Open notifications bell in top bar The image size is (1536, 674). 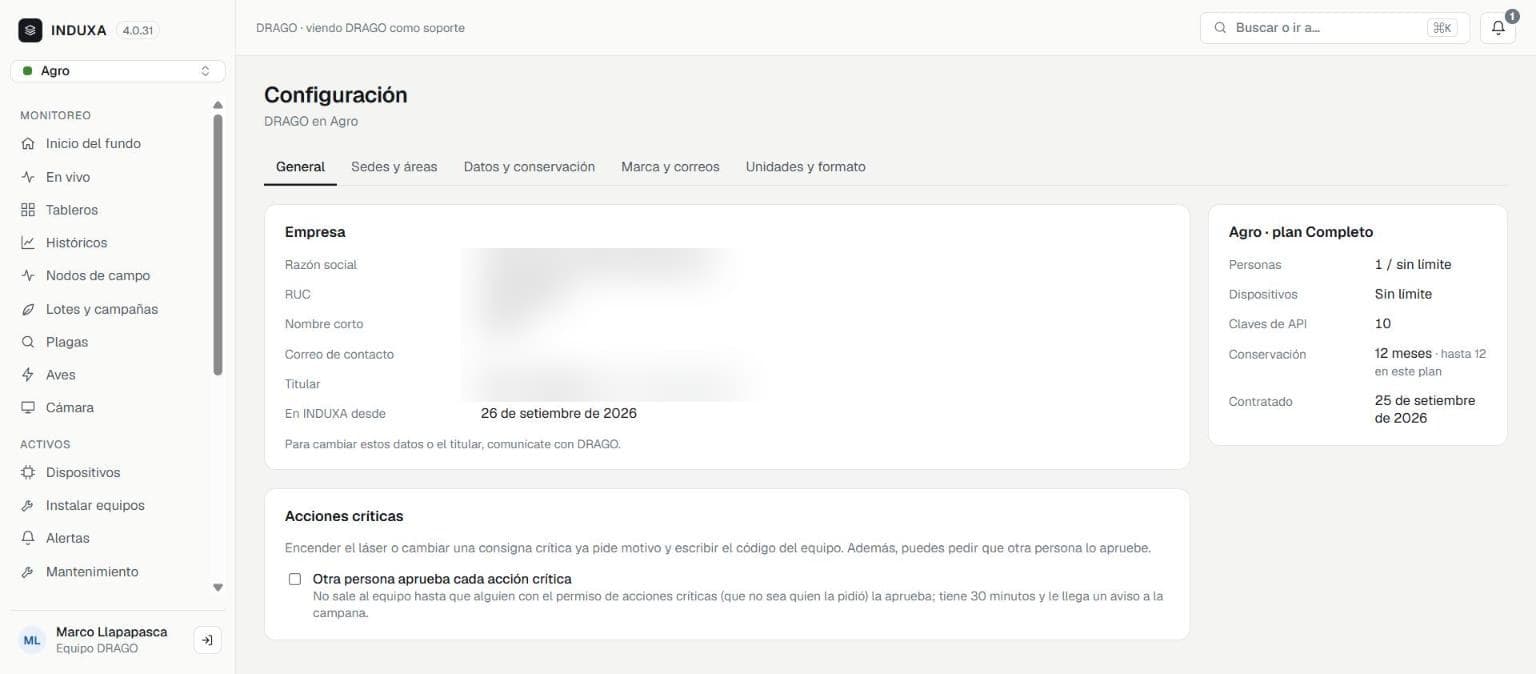coord(1498,28)
